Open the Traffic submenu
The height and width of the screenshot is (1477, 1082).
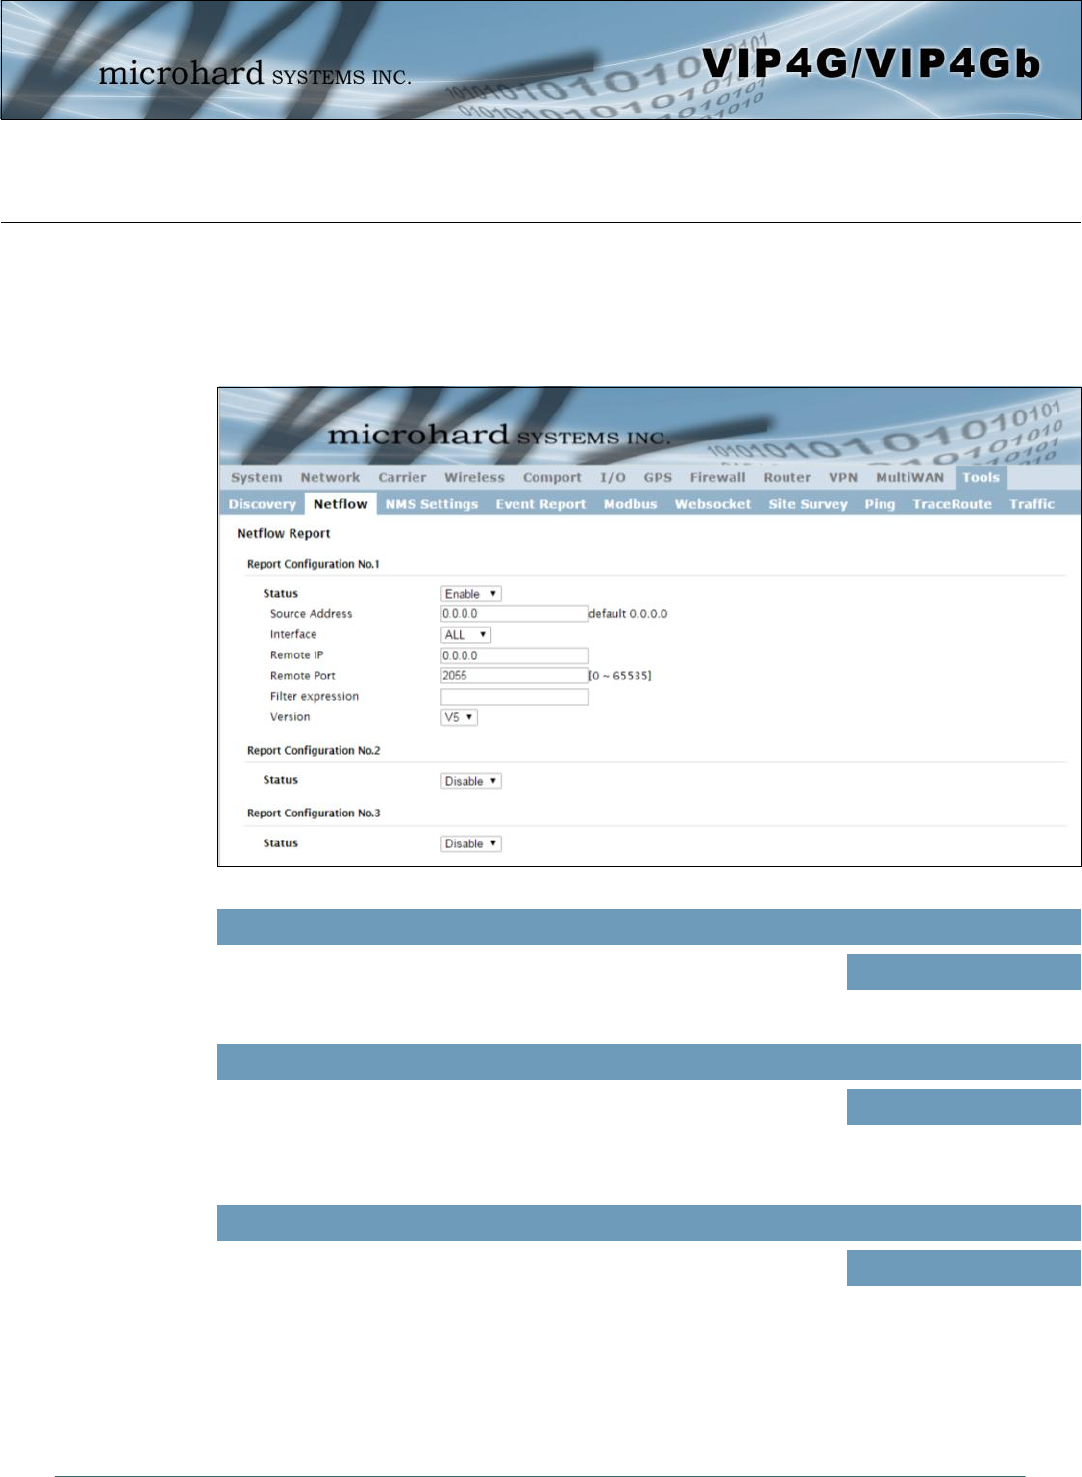click(1032, 504)
